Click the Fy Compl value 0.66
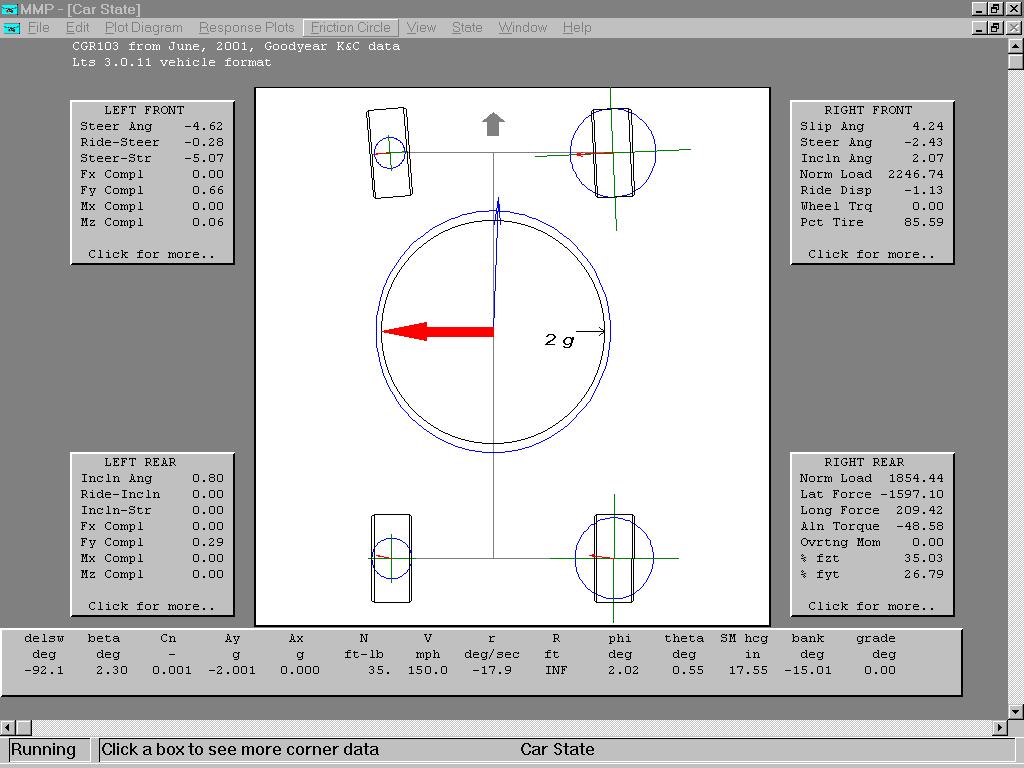This screenshot has height=768, width=1024. [x=208, y=190]
